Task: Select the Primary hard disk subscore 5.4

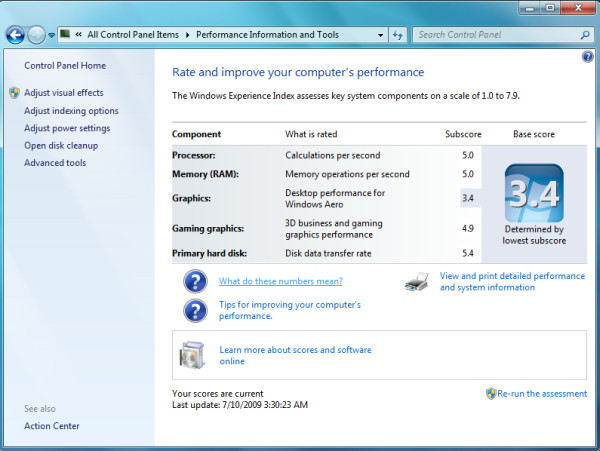Action: click(x=468, y=253)
